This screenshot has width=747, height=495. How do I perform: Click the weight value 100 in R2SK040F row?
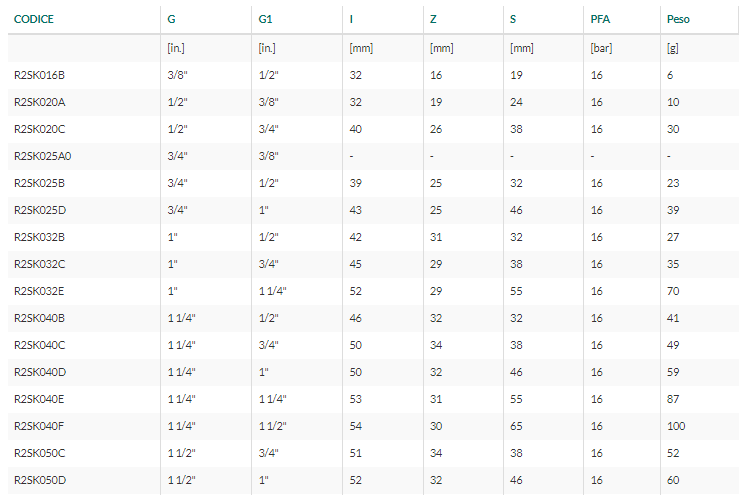click(x=676, y=426)
